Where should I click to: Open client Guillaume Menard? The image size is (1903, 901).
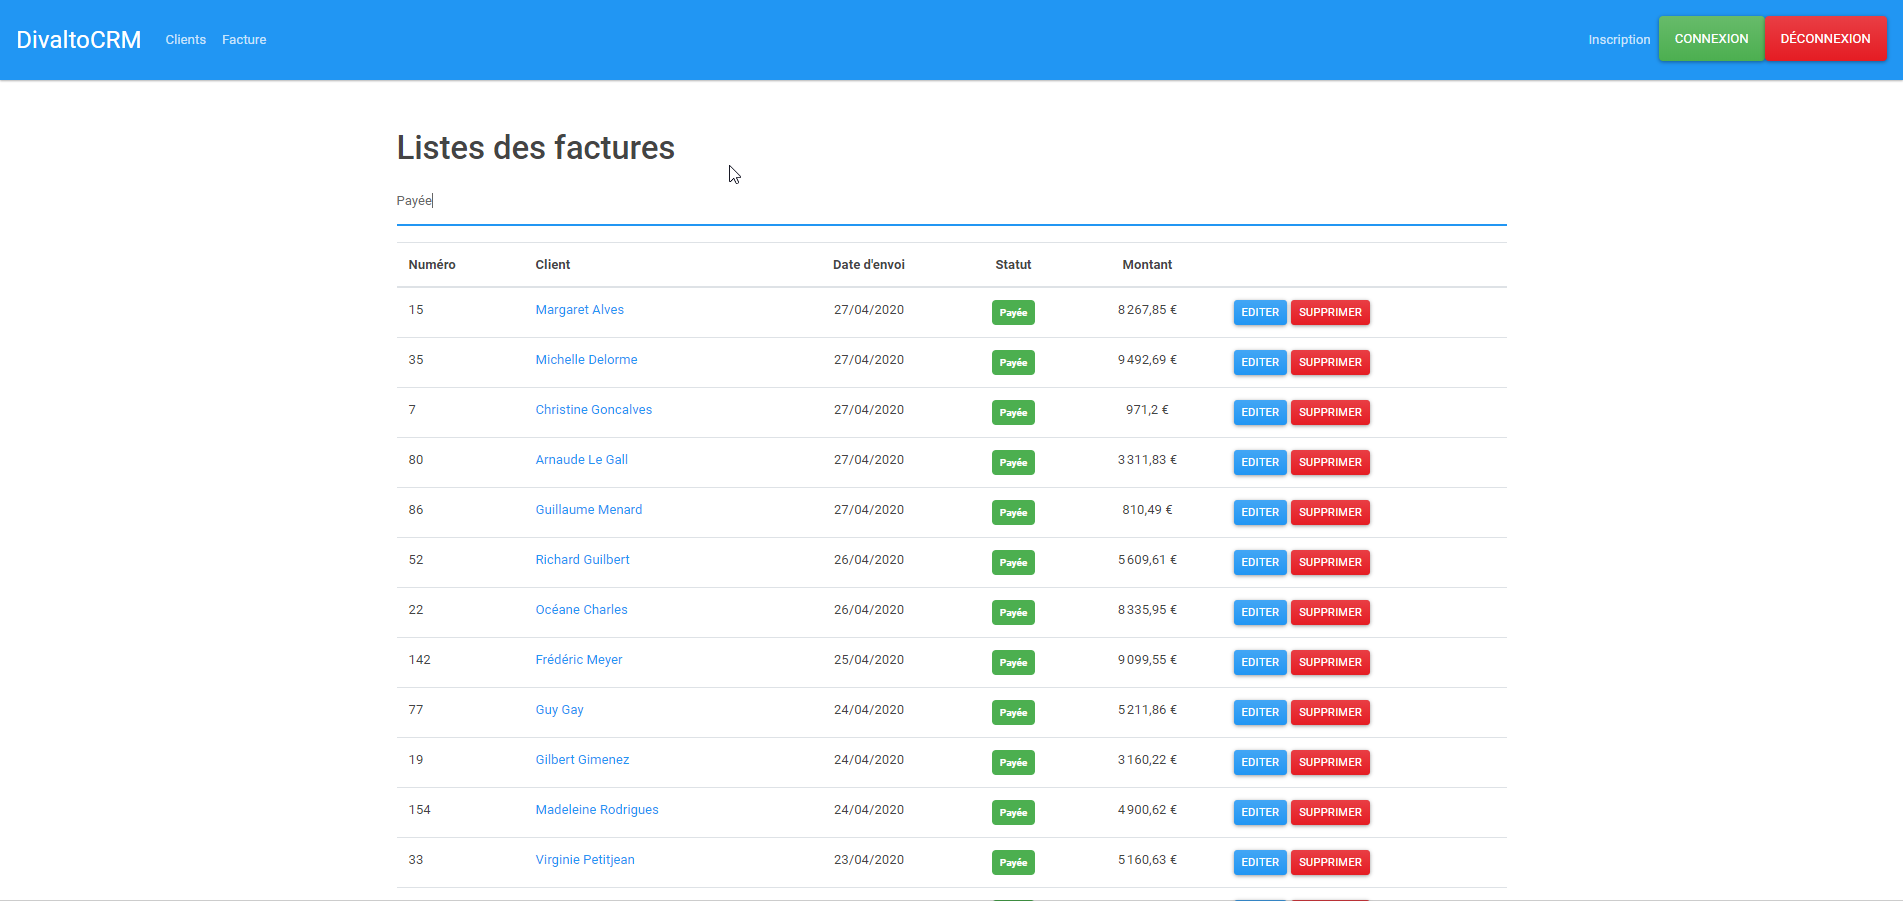pyautogui.click(x=588, y=510)
